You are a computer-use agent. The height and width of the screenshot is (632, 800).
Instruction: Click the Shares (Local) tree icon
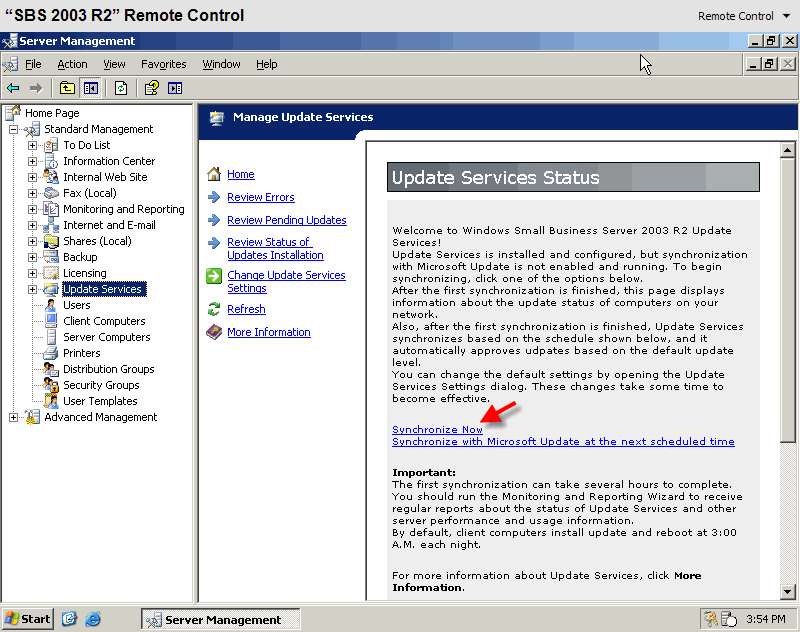click(x=51, y=241)
